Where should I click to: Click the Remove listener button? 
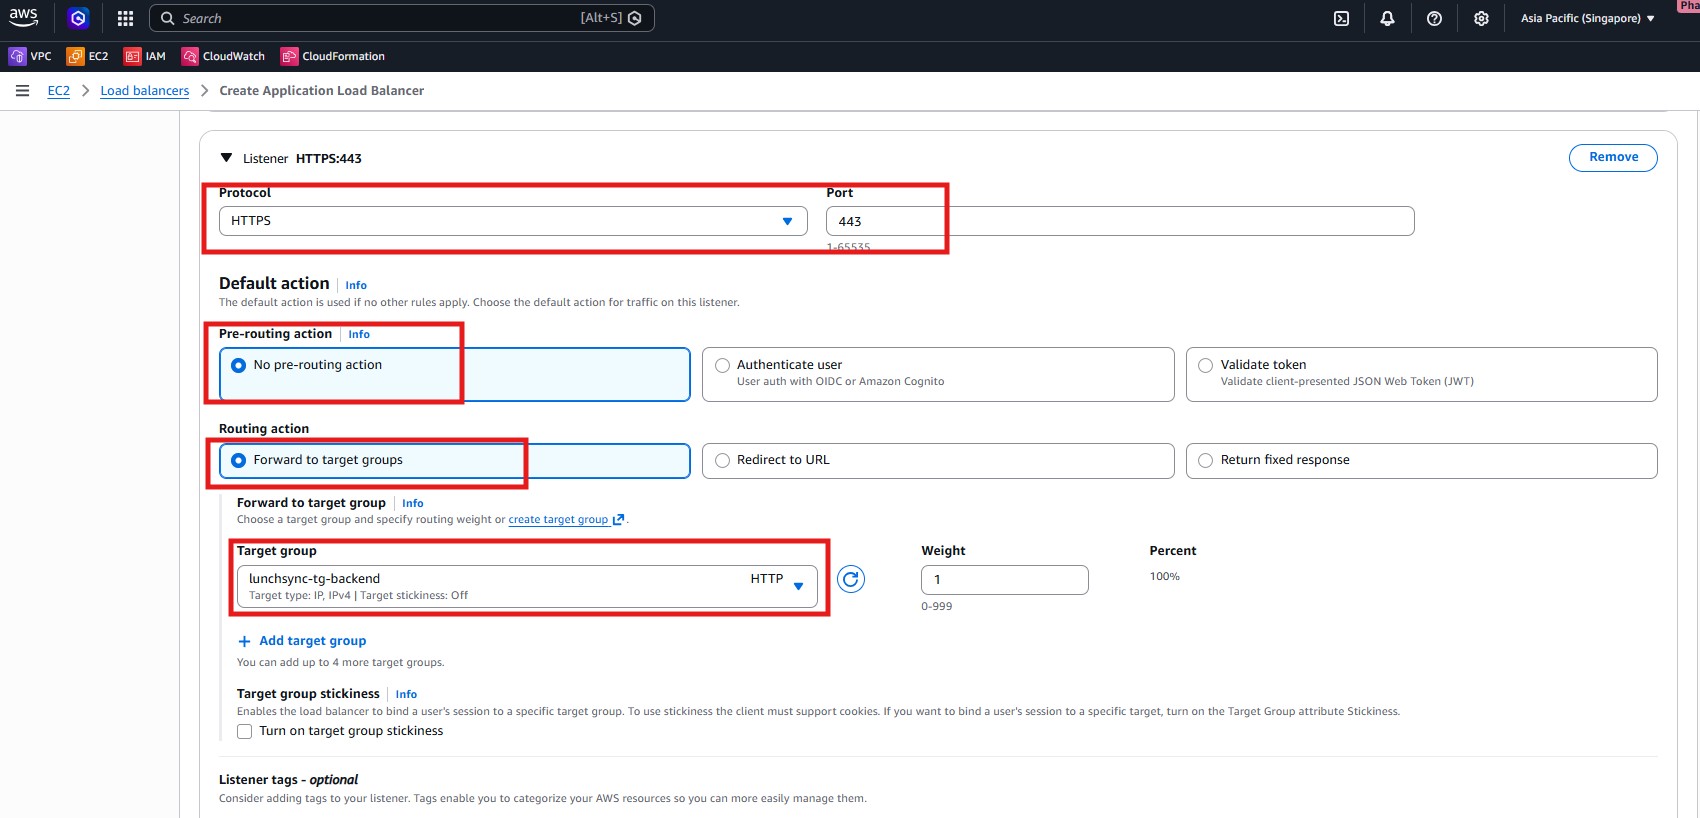point(1612,157)
